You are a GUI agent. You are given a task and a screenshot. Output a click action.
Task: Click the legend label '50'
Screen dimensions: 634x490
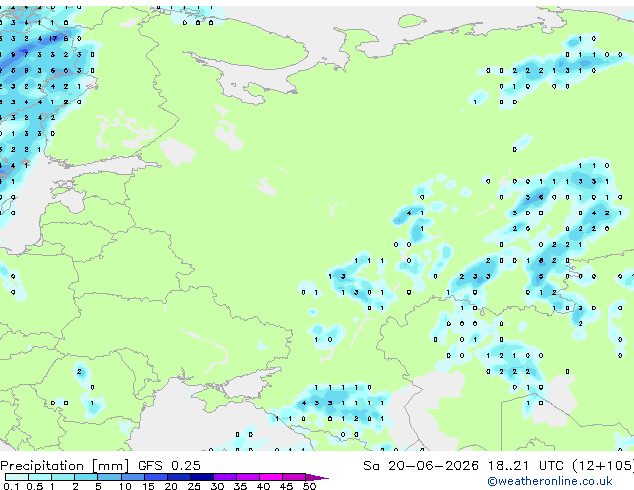point(309,486)
